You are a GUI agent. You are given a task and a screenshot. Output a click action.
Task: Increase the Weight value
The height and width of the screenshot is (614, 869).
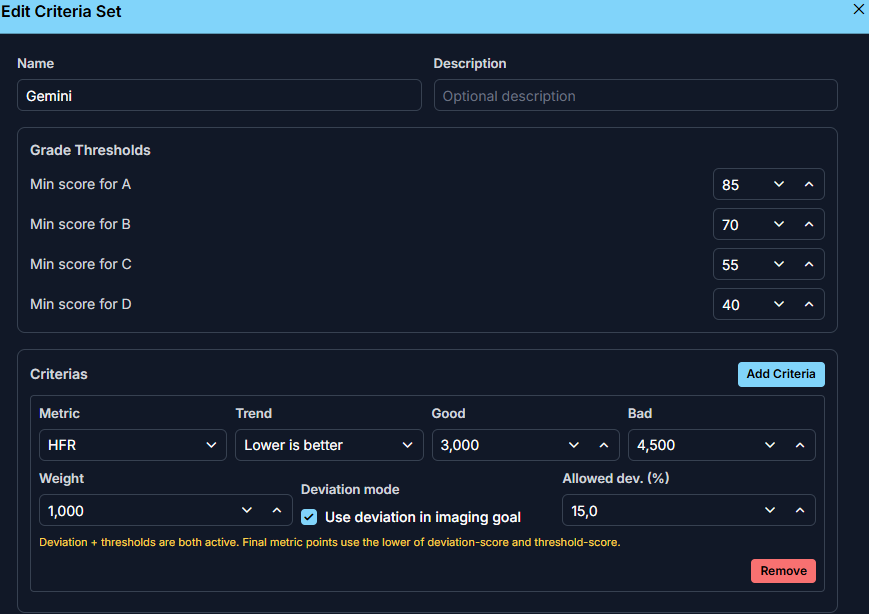tap(277, 511)
